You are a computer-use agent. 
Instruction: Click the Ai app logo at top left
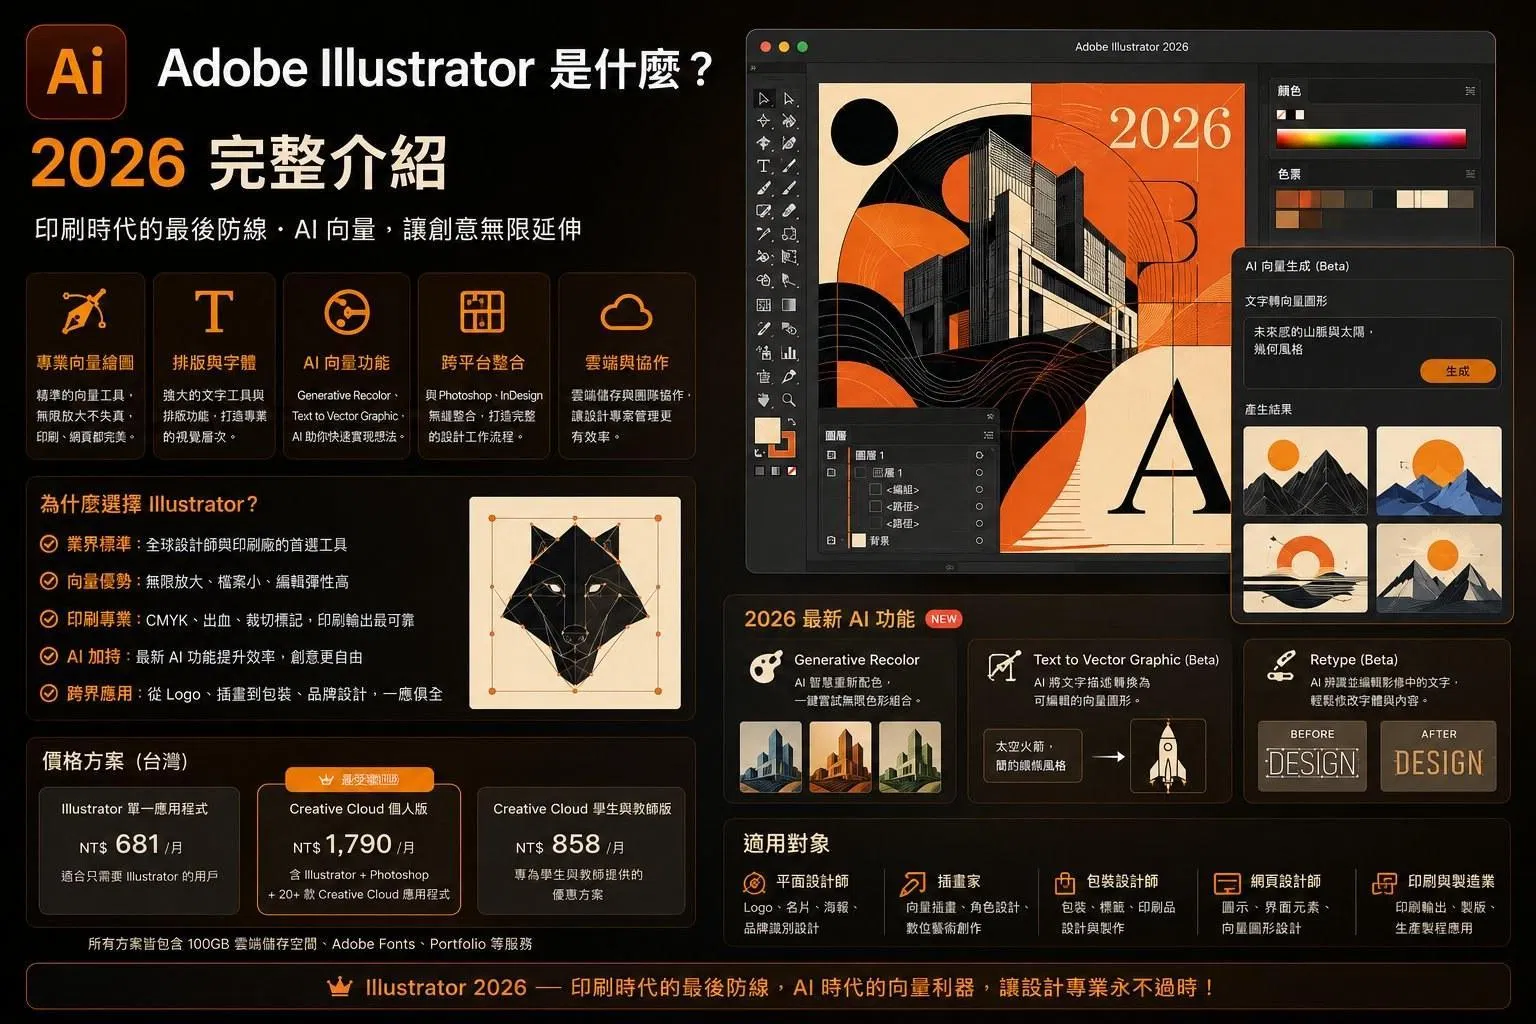(76, 71)
